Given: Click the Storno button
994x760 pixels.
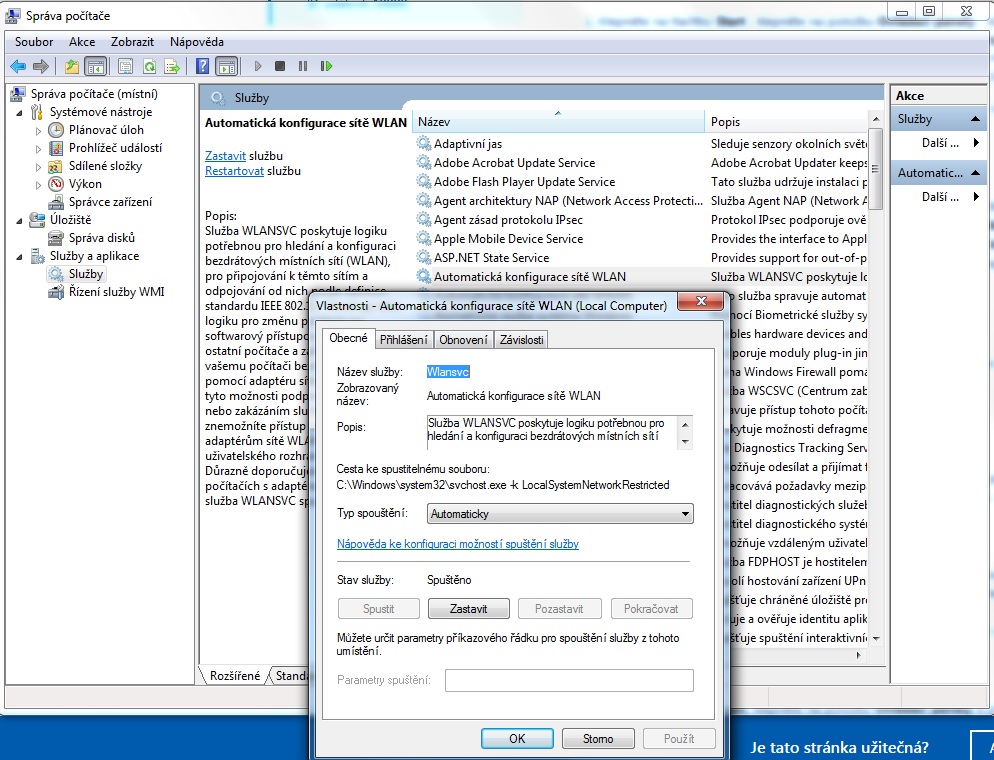Looking at the screenshot, I should (x=598, y=738).
